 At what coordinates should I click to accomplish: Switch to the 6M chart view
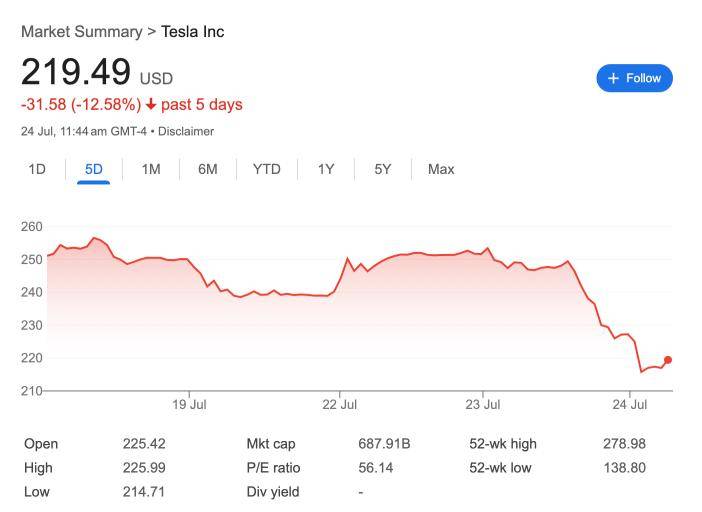207,169
